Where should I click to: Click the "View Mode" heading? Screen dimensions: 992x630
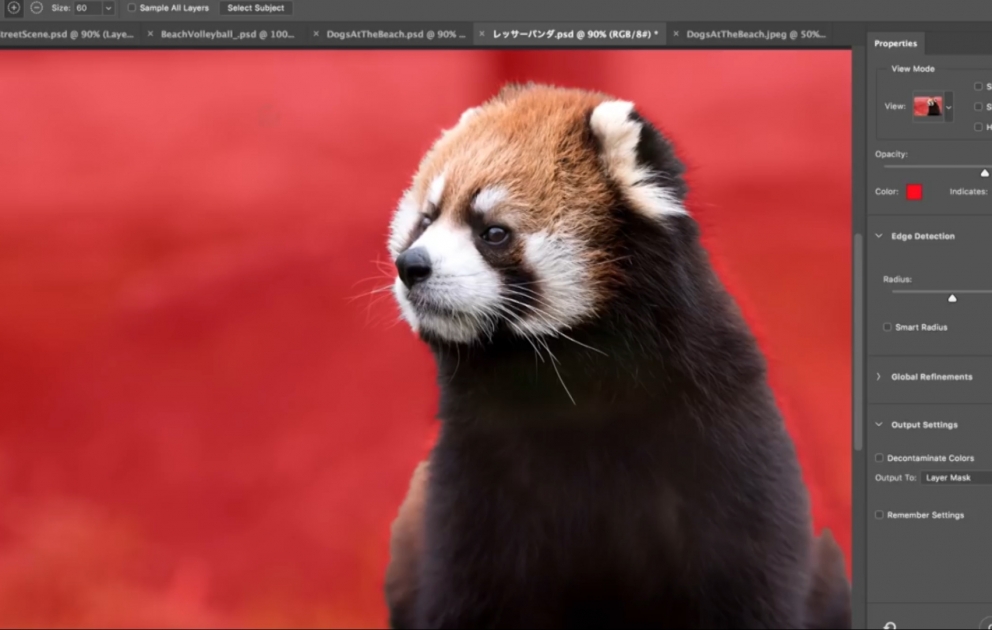(912, 68)
